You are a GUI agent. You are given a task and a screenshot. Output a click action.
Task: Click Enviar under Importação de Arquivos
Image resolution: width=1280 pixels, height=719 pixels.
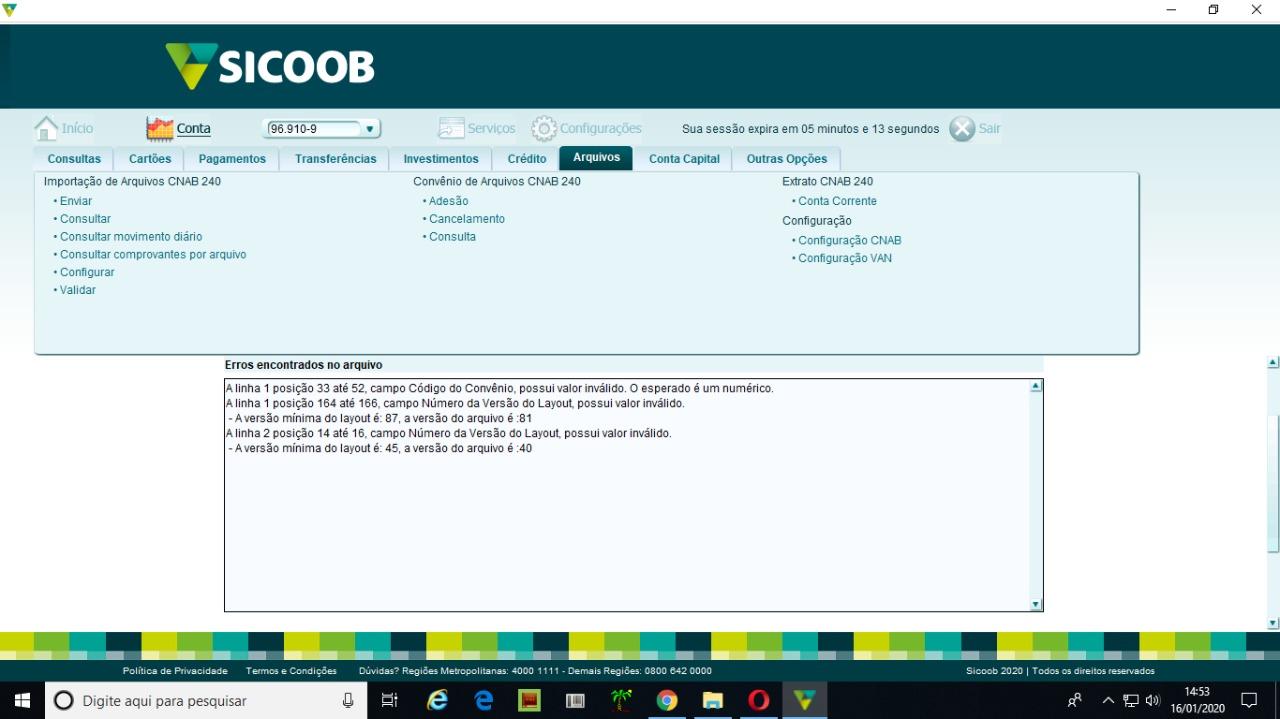(76, 201)
